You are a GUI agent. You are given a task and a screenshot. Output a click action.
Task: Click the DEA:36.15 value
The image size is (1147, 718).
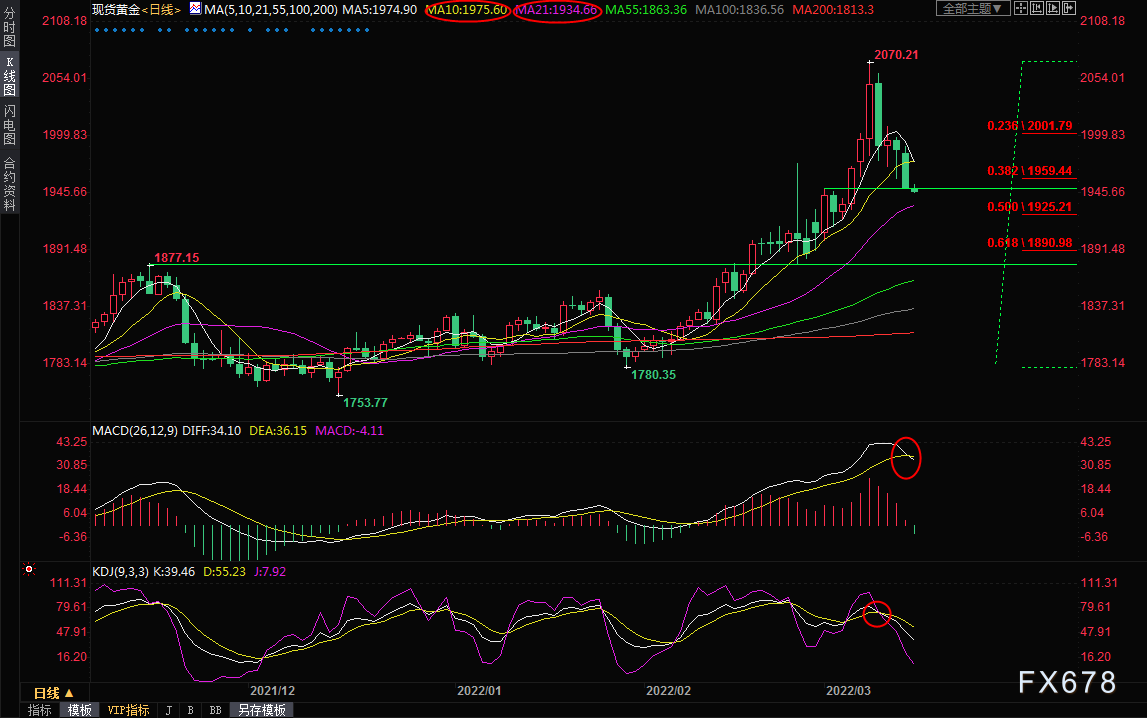pyautogui.click(x=278, y=431)
